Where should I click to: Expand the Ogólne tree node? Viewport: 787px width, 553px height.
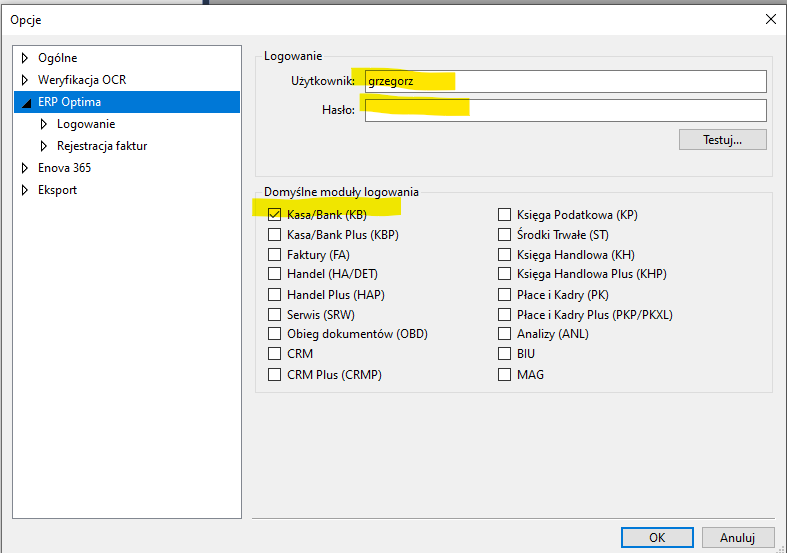[x=25, y=58]
